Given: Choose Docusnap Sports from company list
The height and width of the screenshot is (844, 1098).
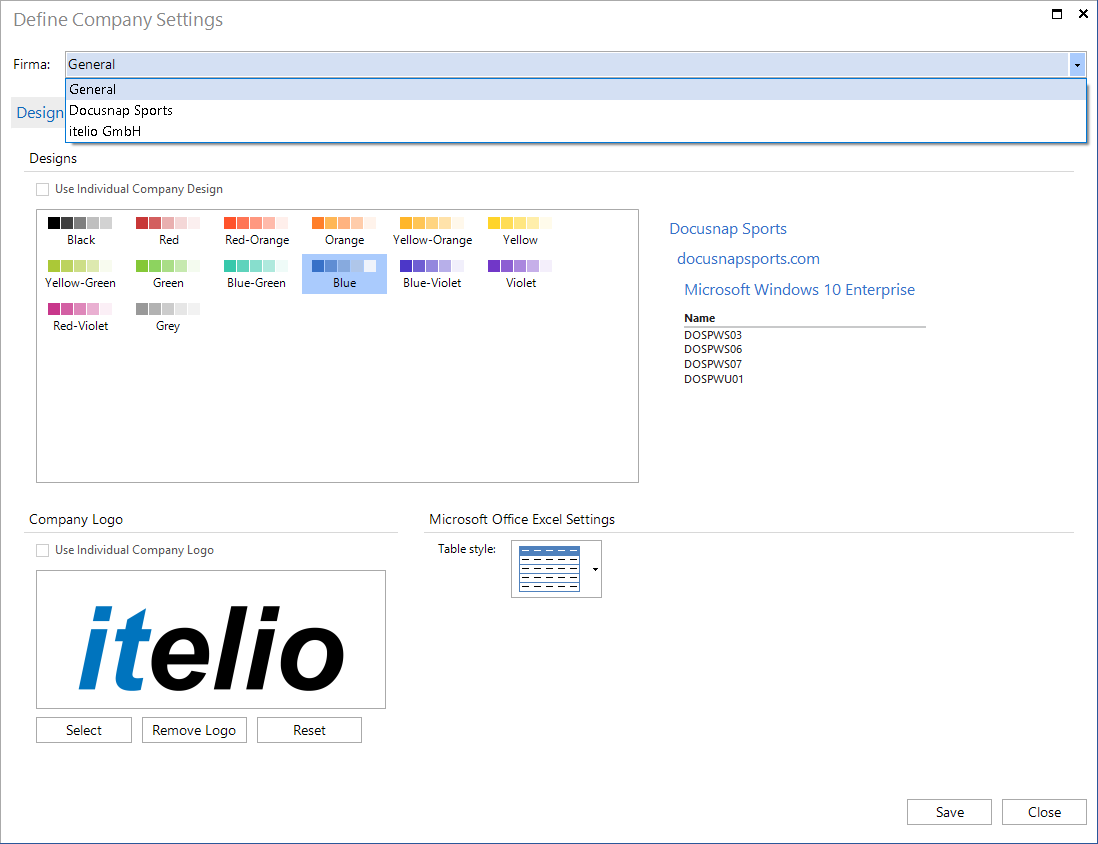Looking at the screenshot, I should 121,110.
